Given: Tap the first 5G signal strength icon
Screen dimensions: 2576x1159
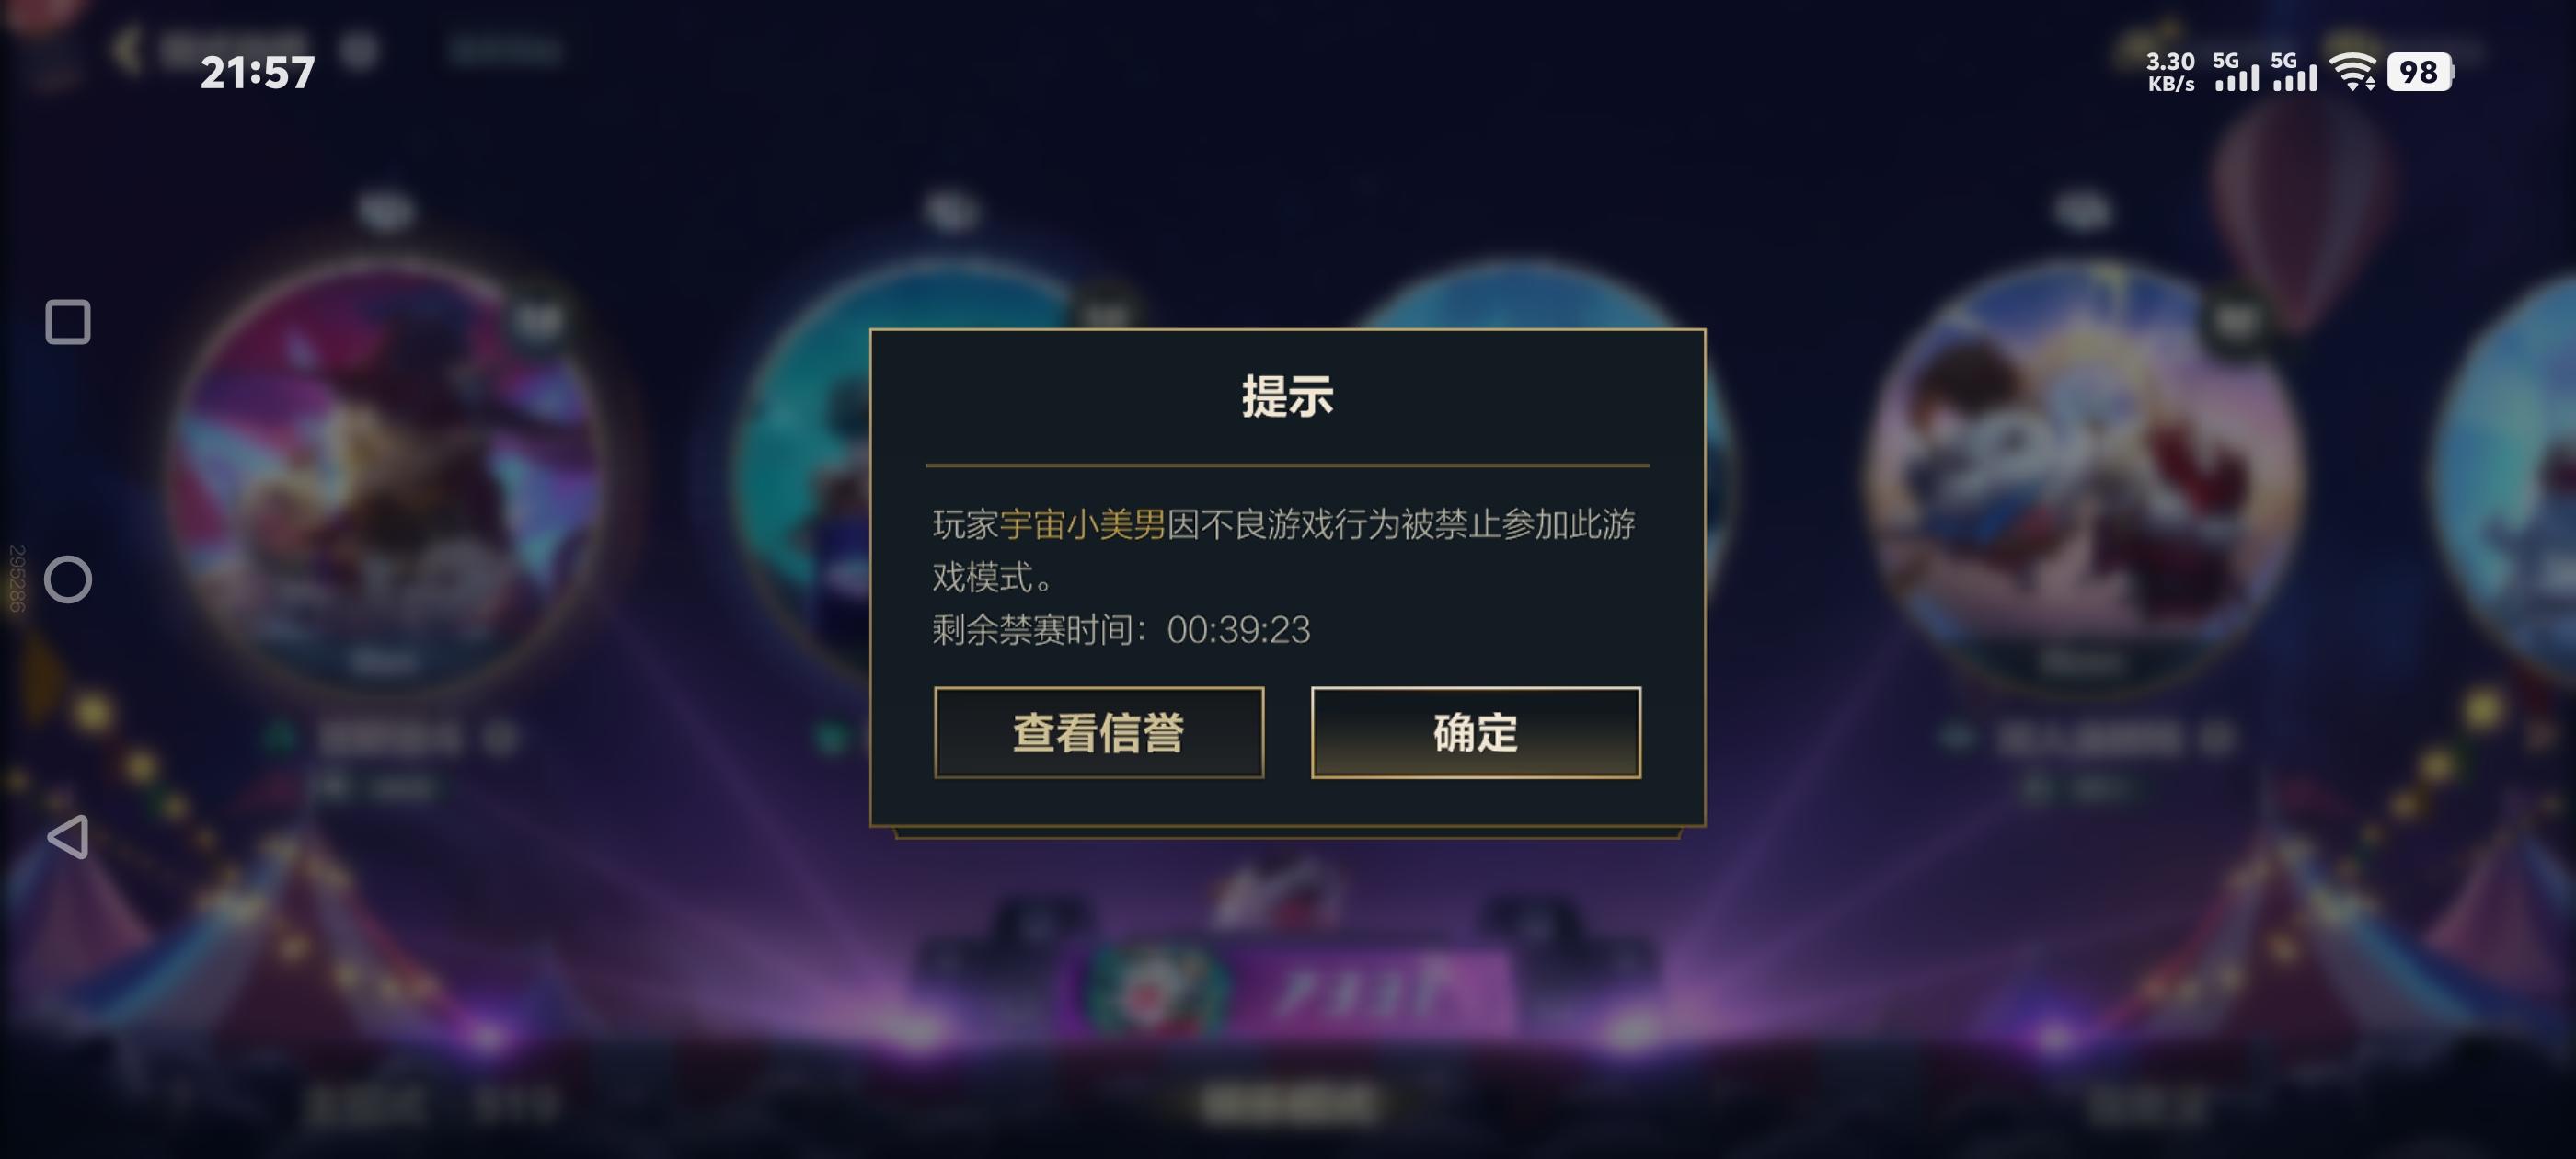Looking at the screenshot, I should click(x=2235, y=72).
